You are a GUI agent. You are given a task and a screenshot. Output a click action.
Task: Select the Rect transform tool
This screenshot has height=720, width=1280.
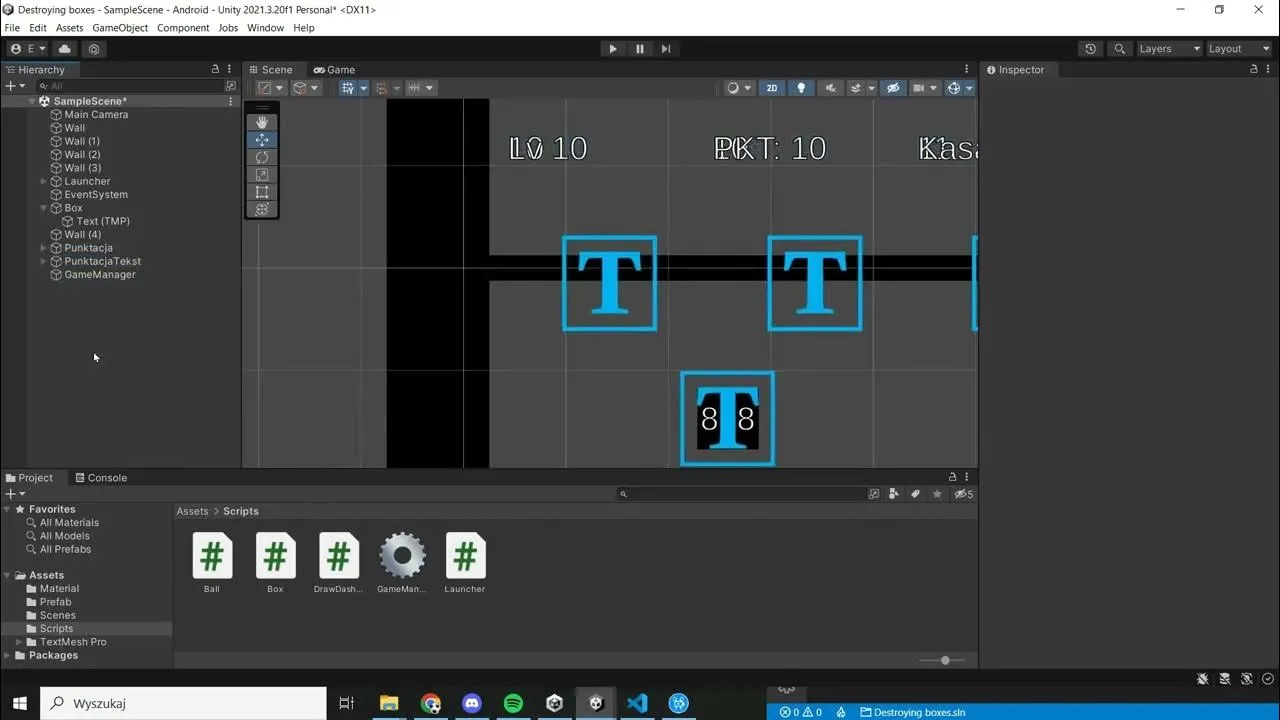coord(262,192)
